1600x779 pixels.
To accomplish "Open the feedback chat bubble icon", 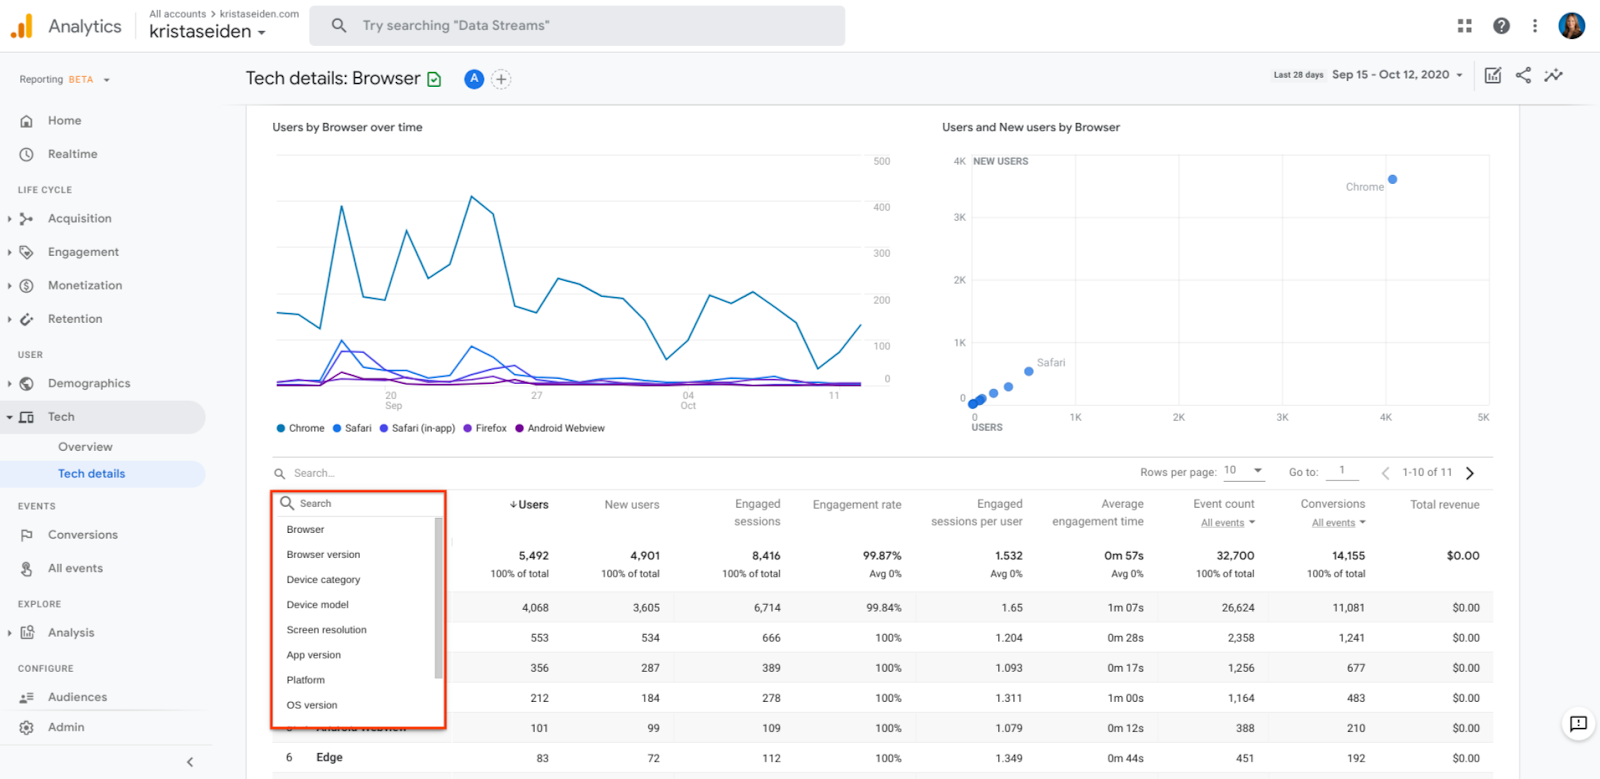I will tap(1578, 724).
